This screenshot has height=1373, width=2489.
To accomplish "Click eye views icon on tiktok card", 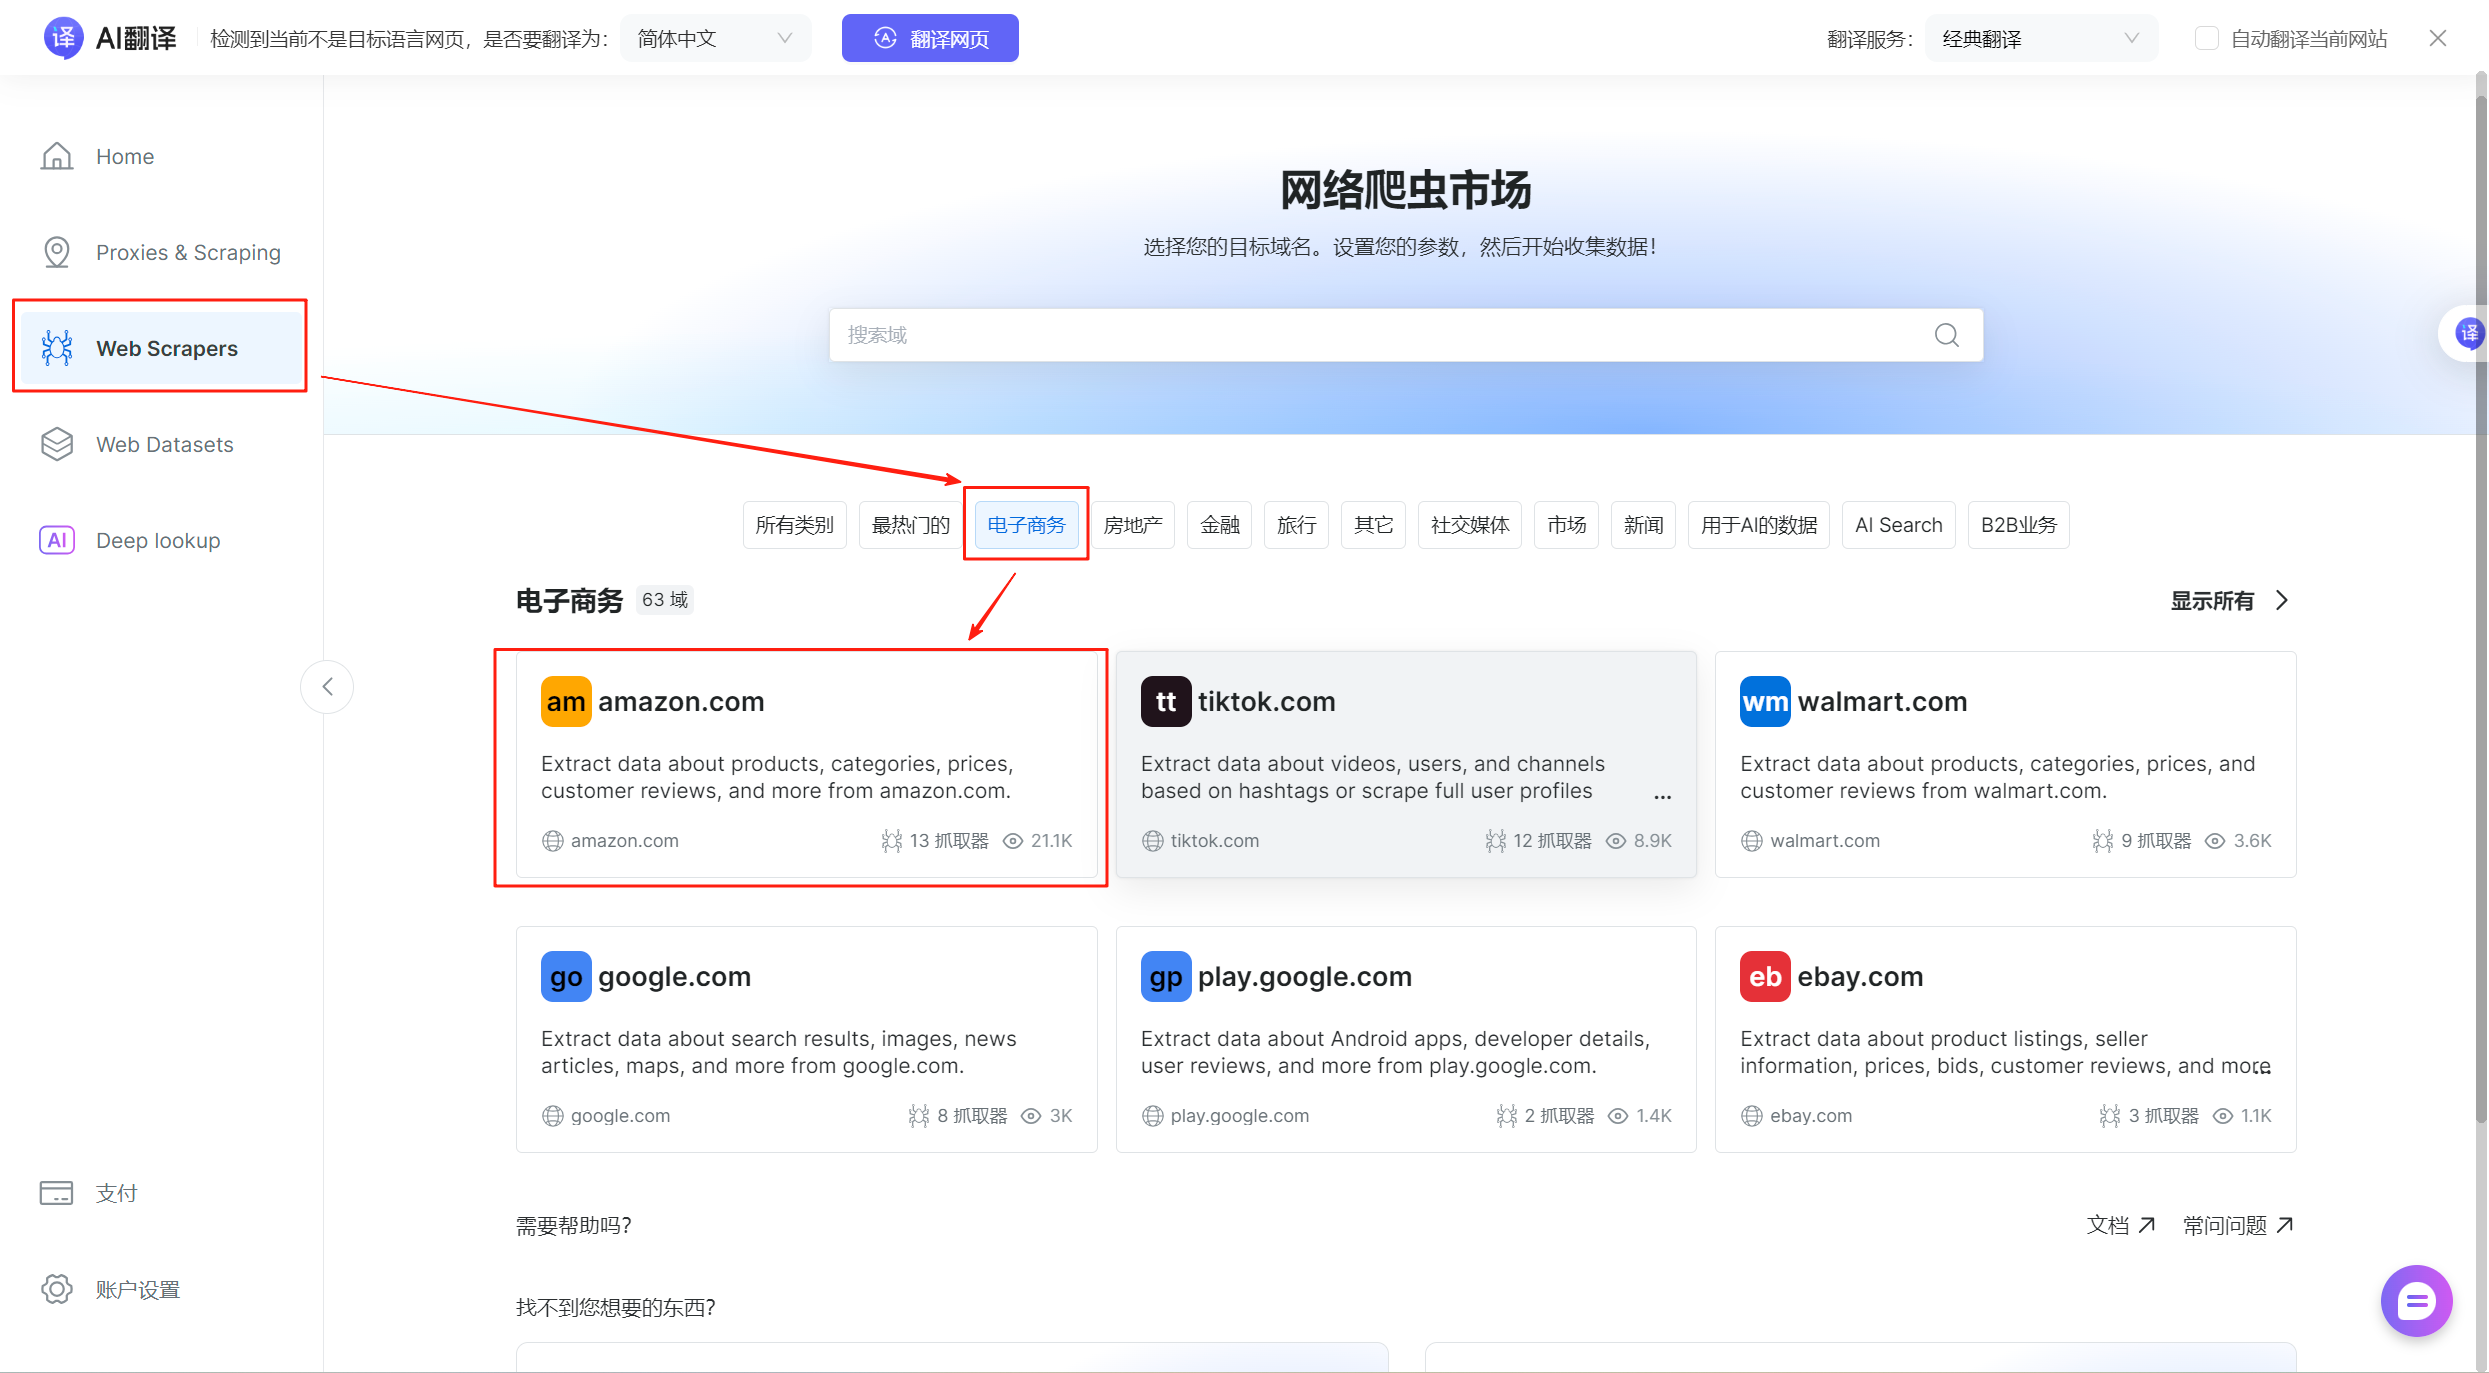I will (1616, 841).
